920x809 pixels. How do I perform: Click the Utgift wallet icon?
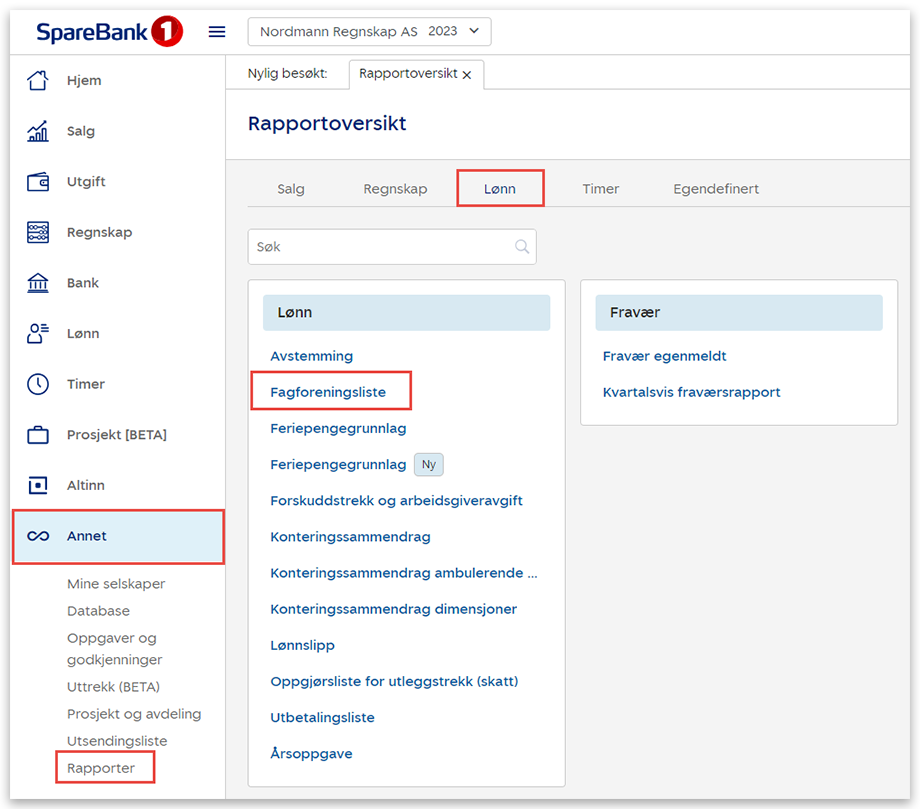click(38, 182)
